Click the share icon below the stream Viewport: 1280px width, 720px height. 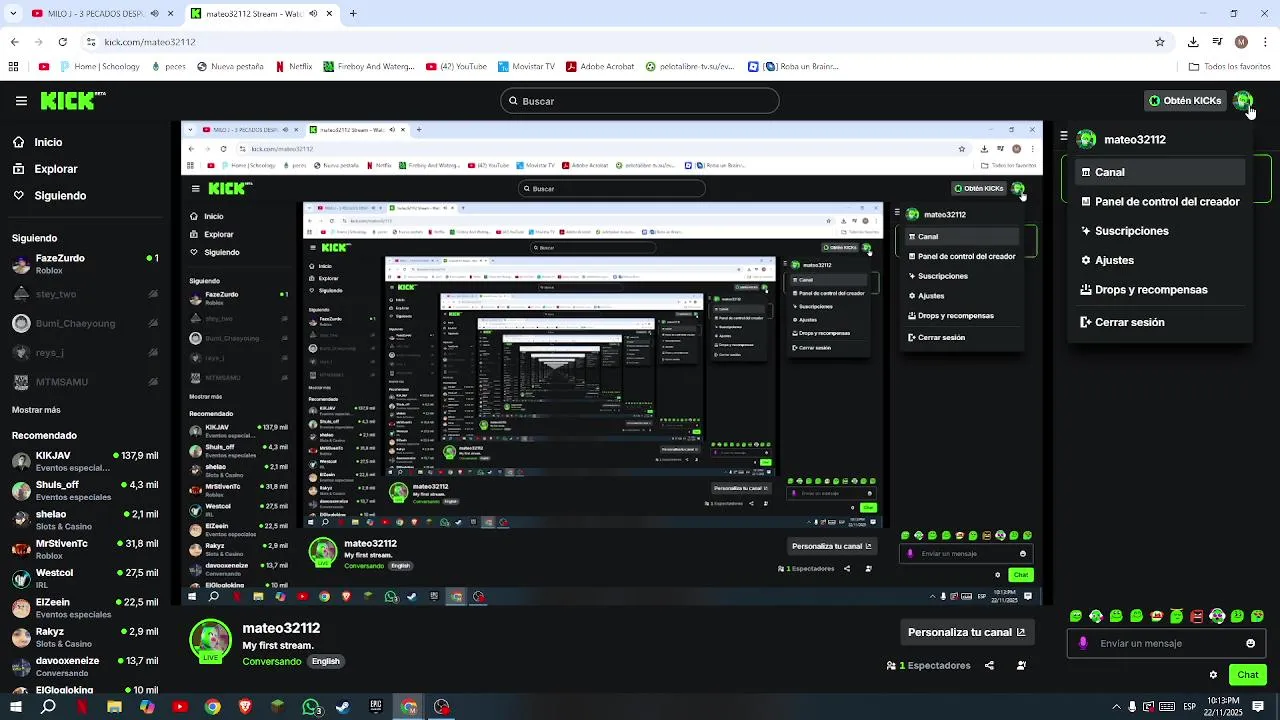click(989, 665)
